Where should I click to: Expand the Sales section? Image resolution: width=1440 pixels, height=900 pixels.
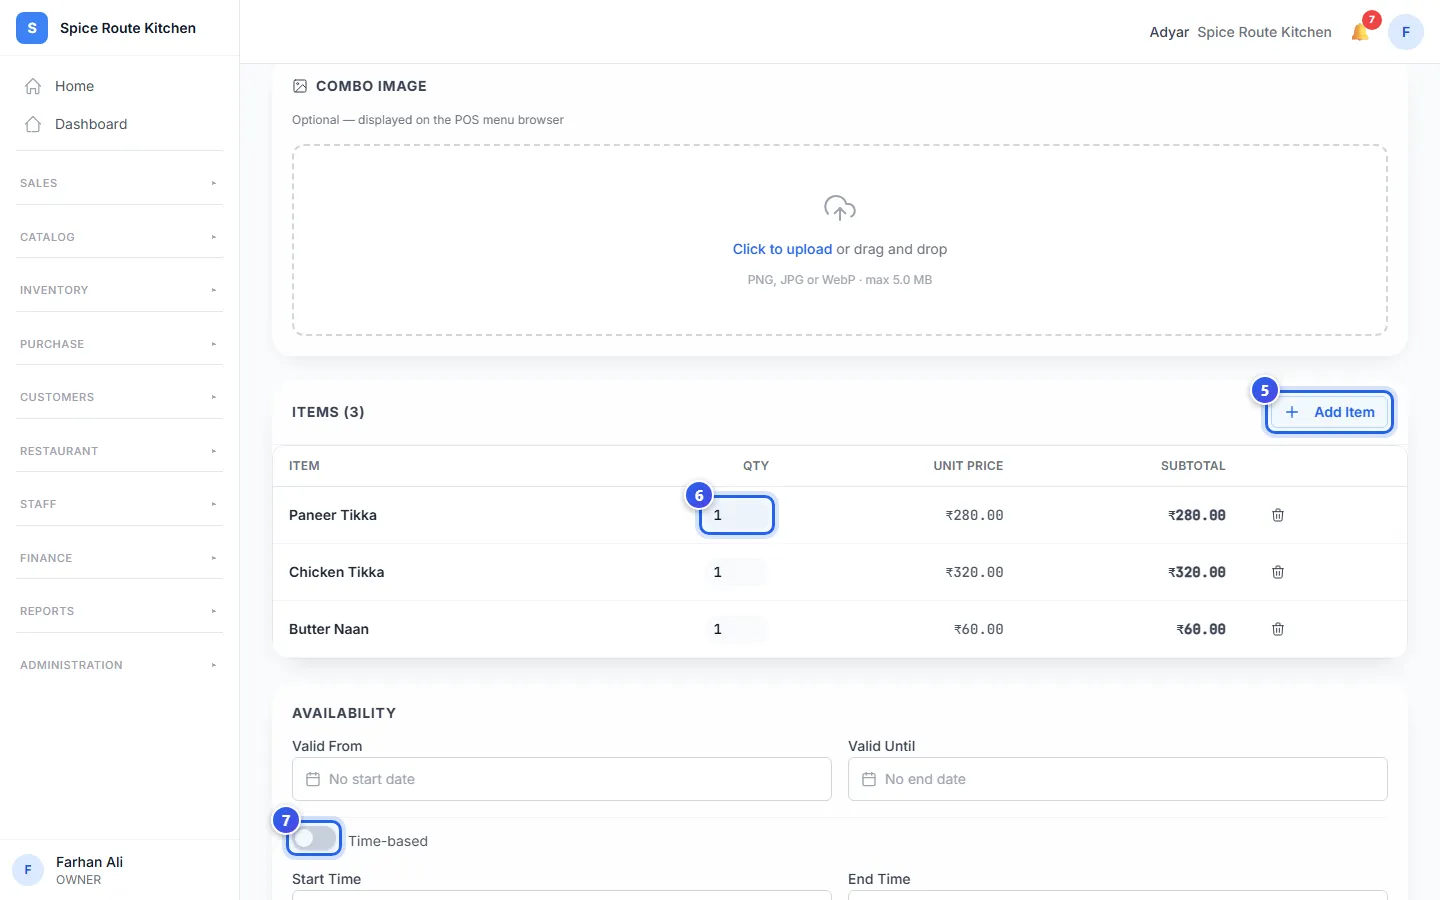[x=119, y=183]
